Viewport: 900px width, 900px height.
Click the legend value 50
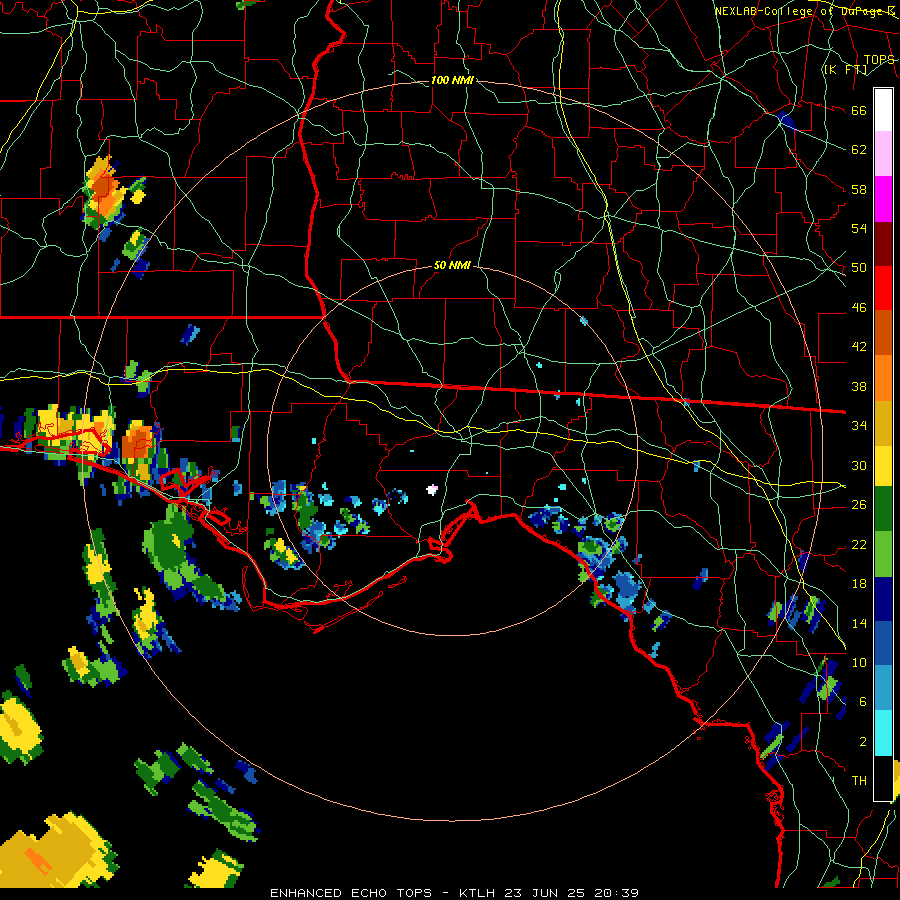pyautogui.click(x=859, y=268)
